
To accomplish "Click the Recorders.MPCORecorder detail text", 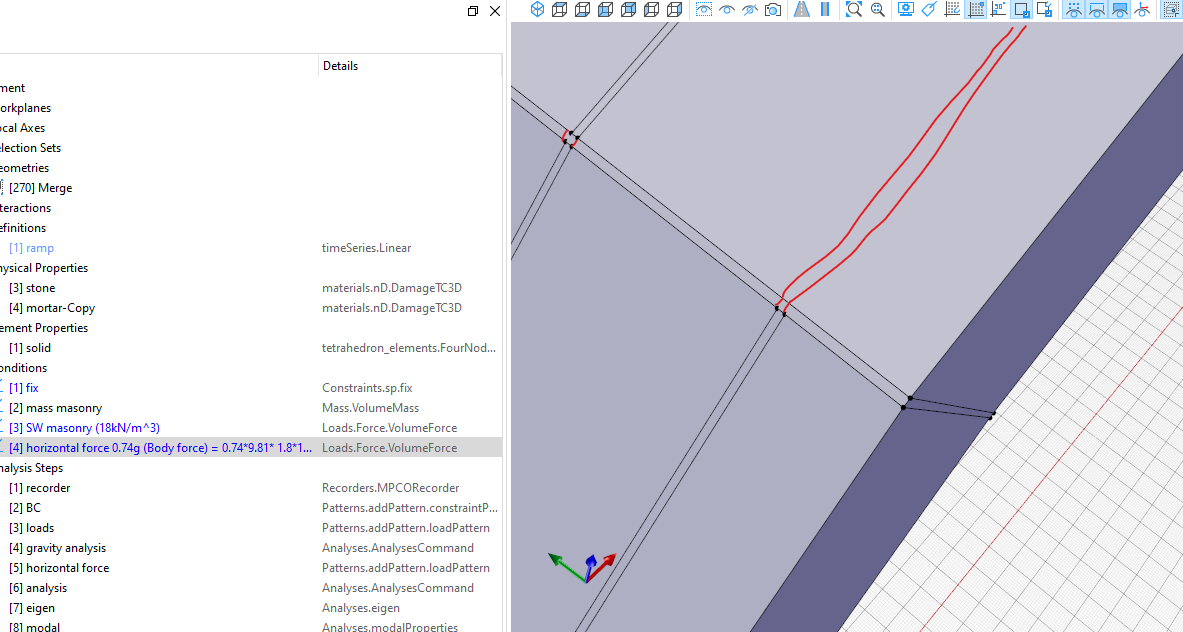I will tap(391, 487).
